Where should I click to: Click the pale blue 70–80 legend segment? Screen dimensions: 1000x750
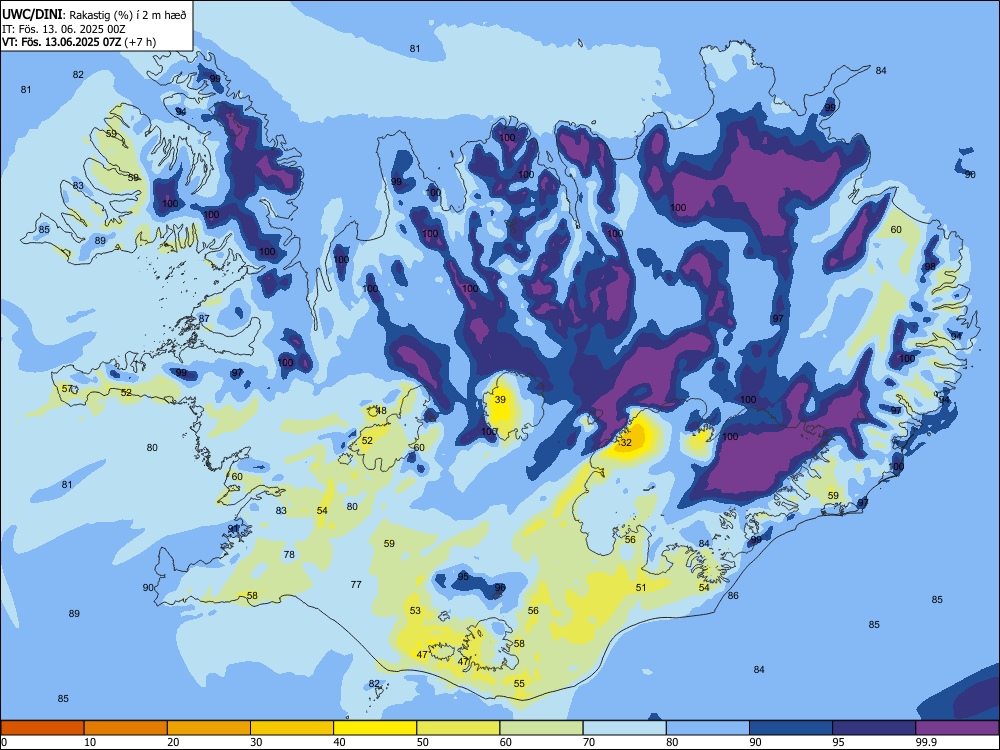(x=624, y=728)
